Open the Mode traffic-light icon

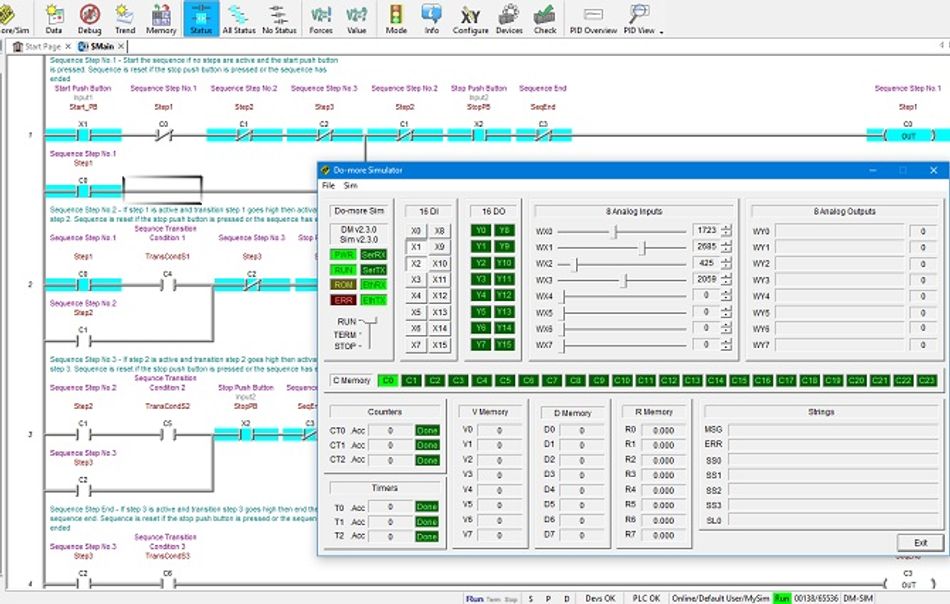coord(396,16)
